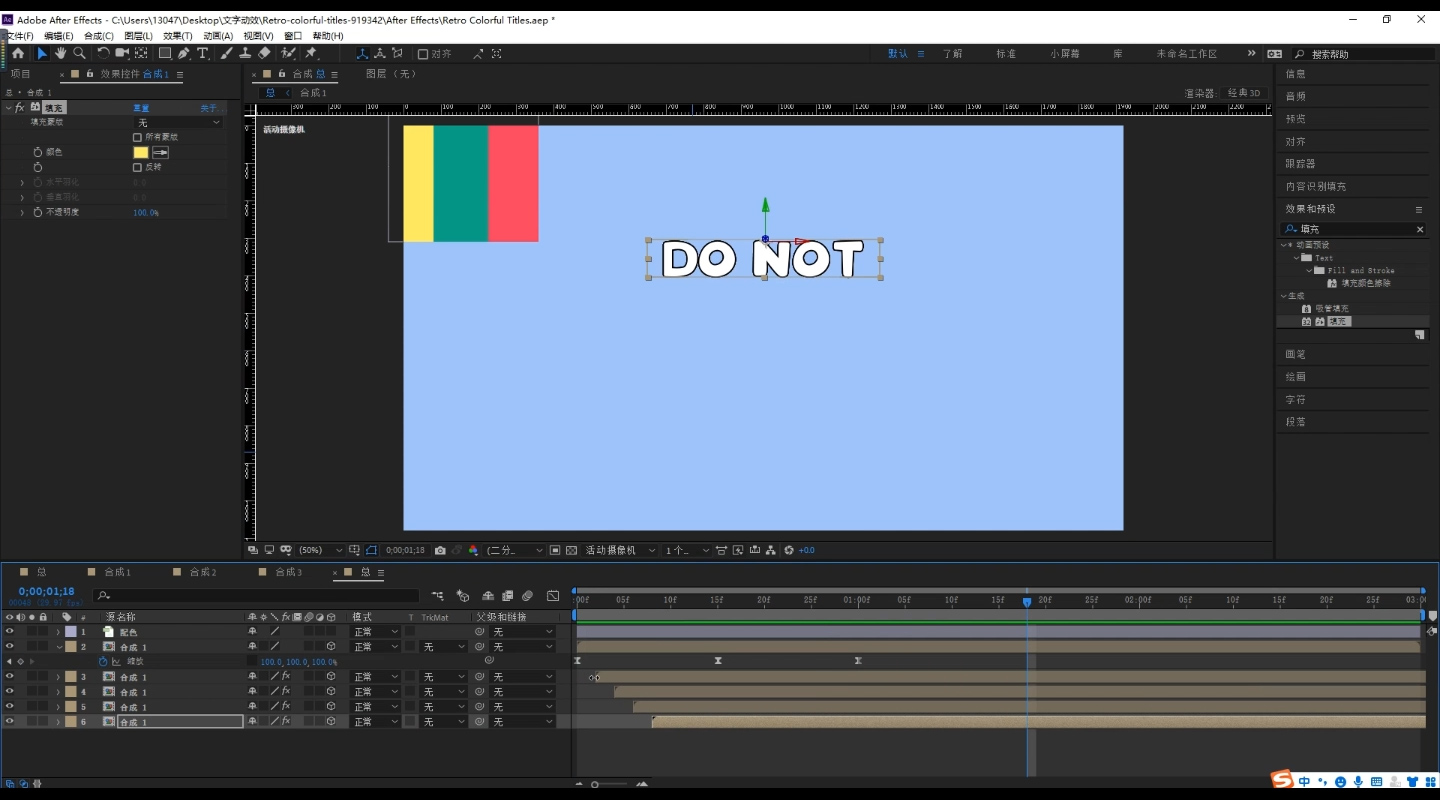The image size is (1440, 800).
Task: Select the Horizontal Type tool
Action: pos(203,53)
